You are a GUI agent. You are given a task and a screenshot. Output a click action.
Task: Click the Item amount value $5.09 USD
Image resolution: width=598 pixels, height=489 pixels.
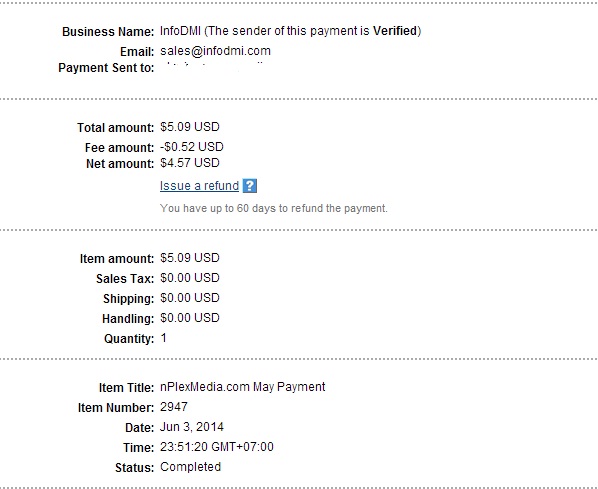coord(190,258)
